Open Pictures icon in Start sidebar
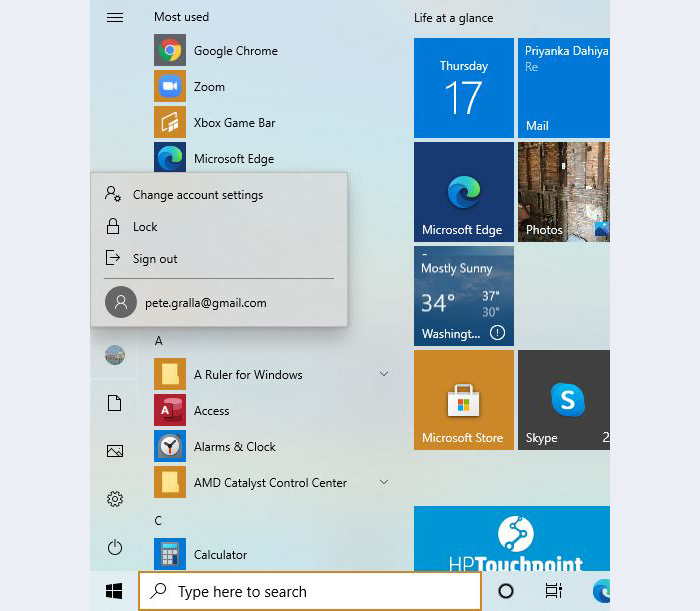This screenshot has width=700, height=611. [115, 451]
